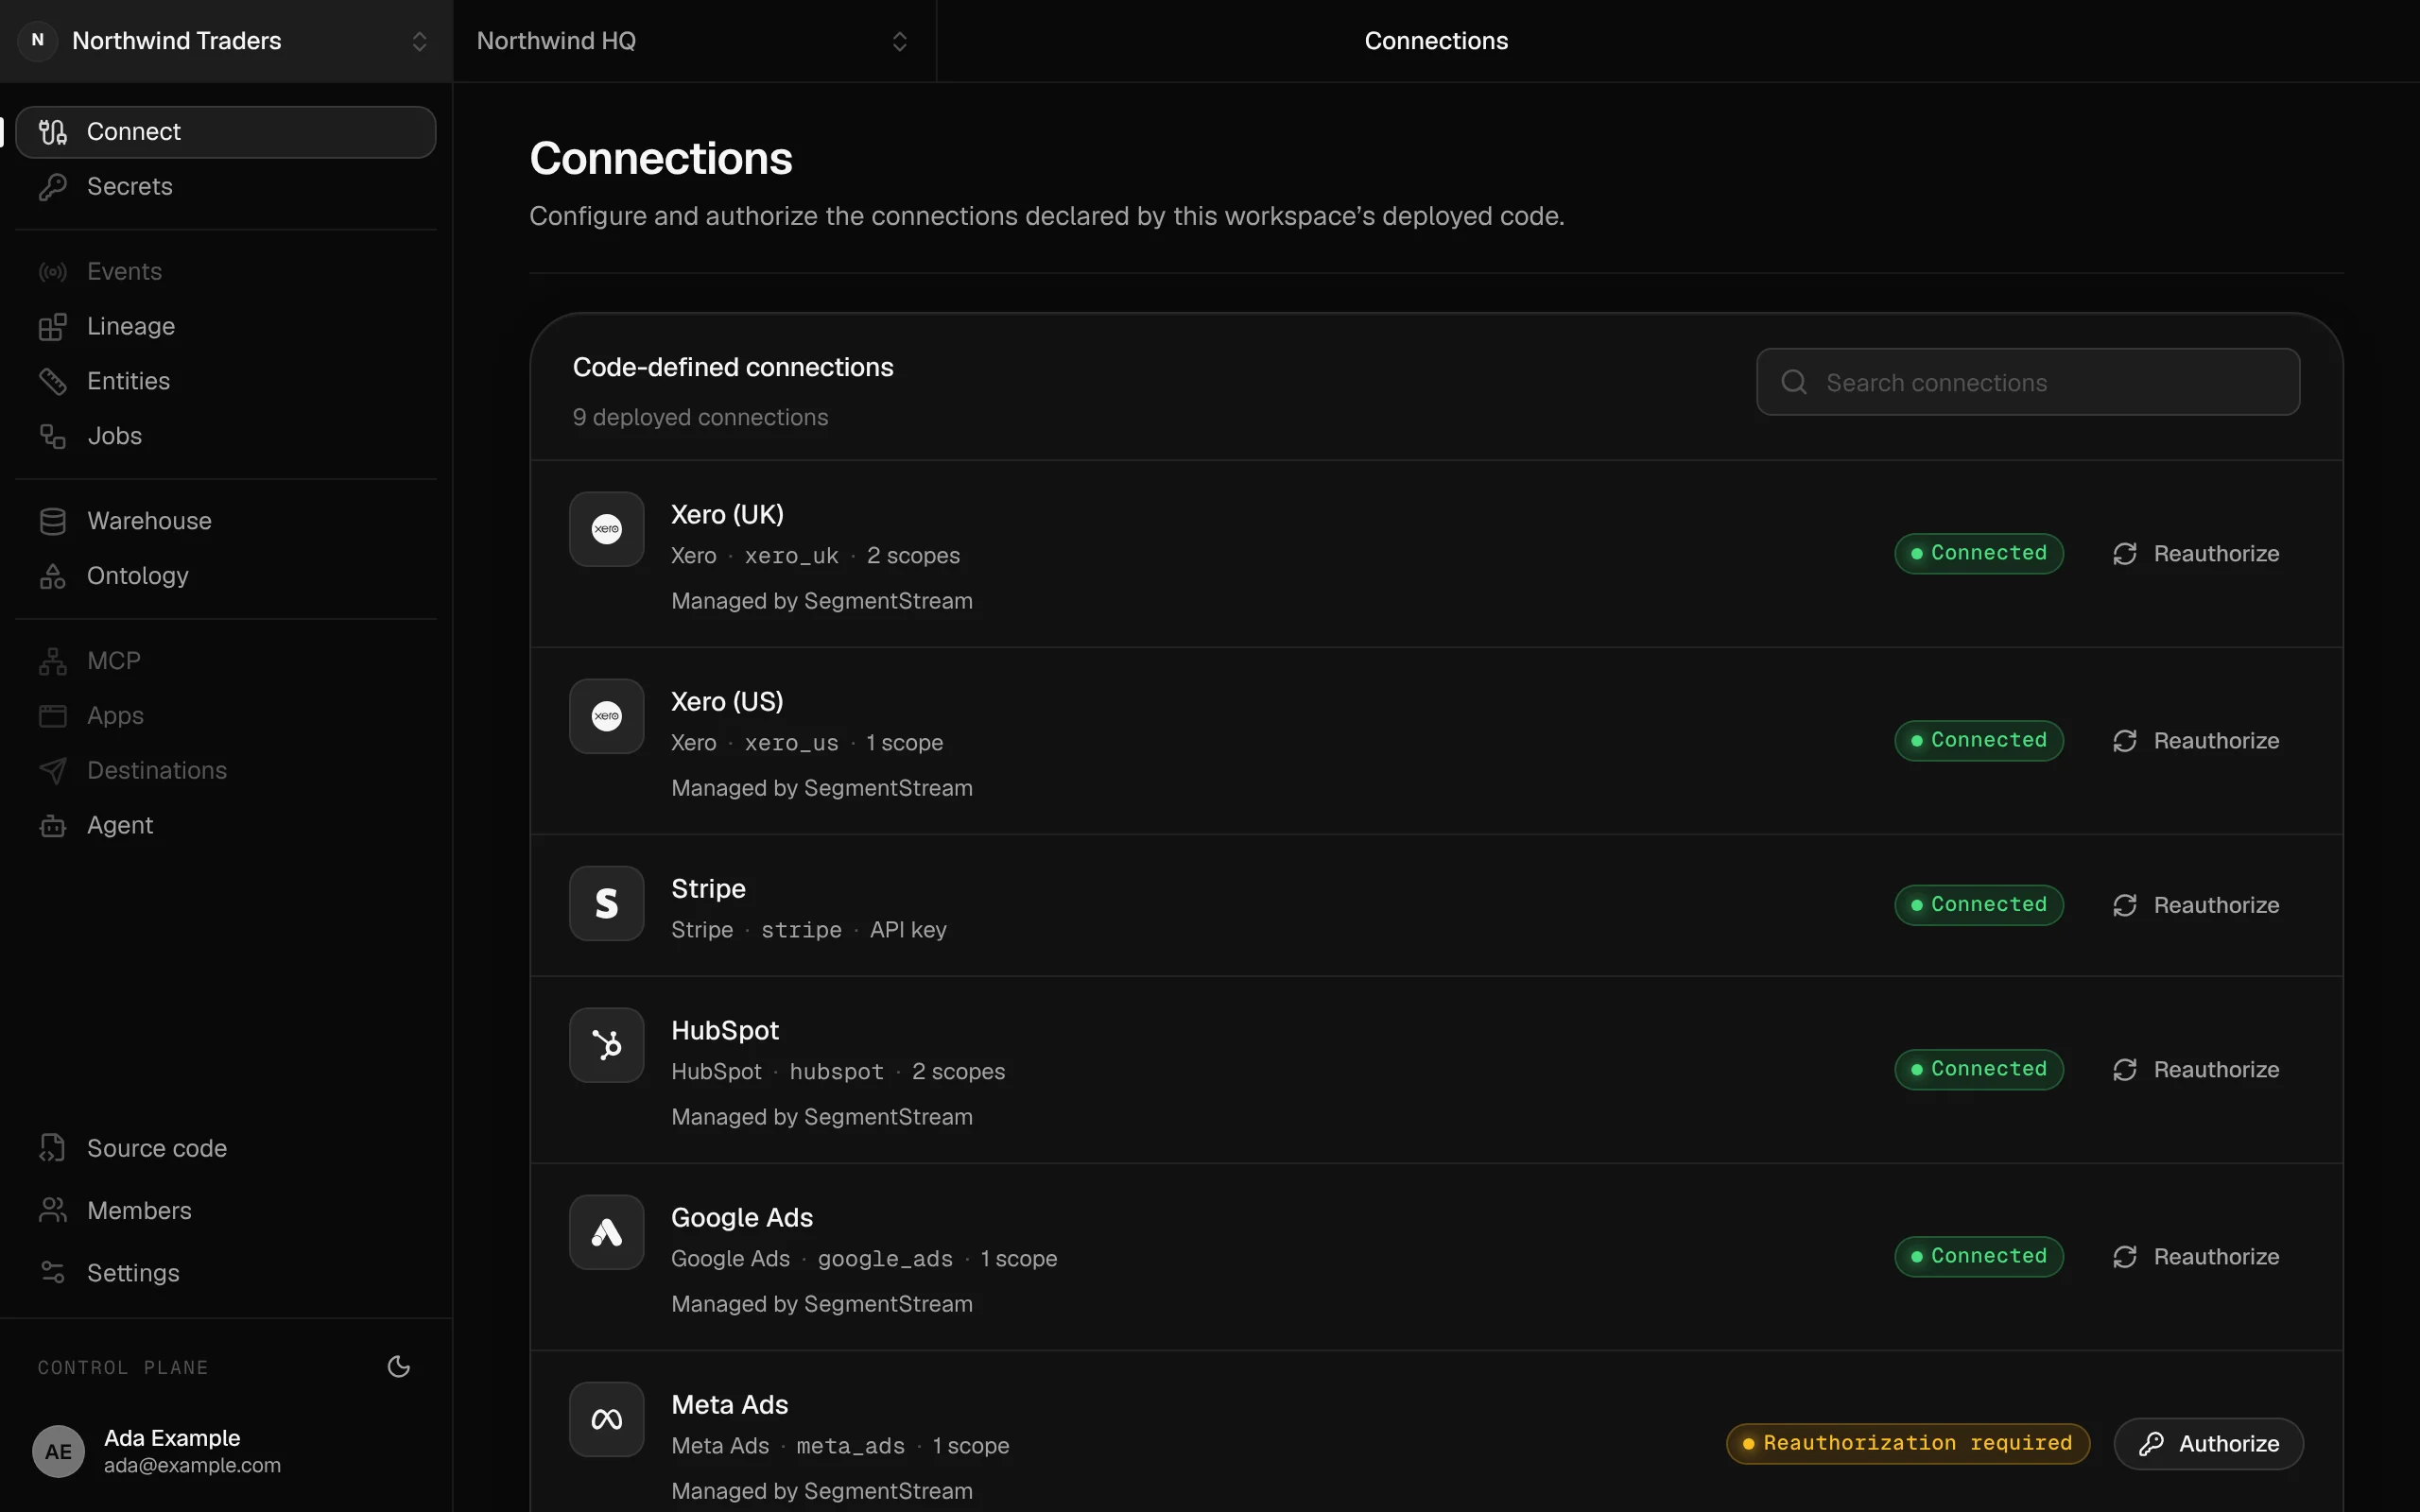This screenshot has height=1512, width=2420.
Task: Toggle dark mode with the moon icon
Action: 399,1367
